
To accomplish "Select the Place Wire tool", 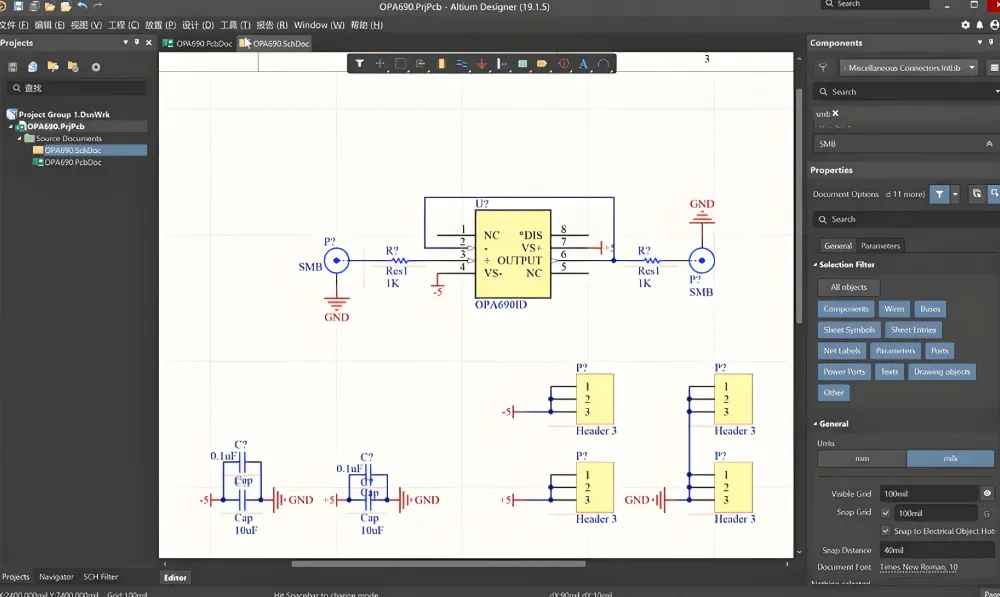I will 461,64.
